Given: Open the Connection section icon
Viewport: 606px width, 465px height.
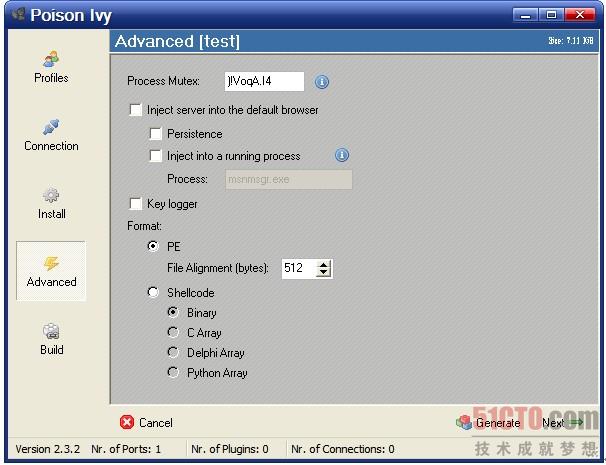Looking at the screenshot, I should tap(51, 127).
